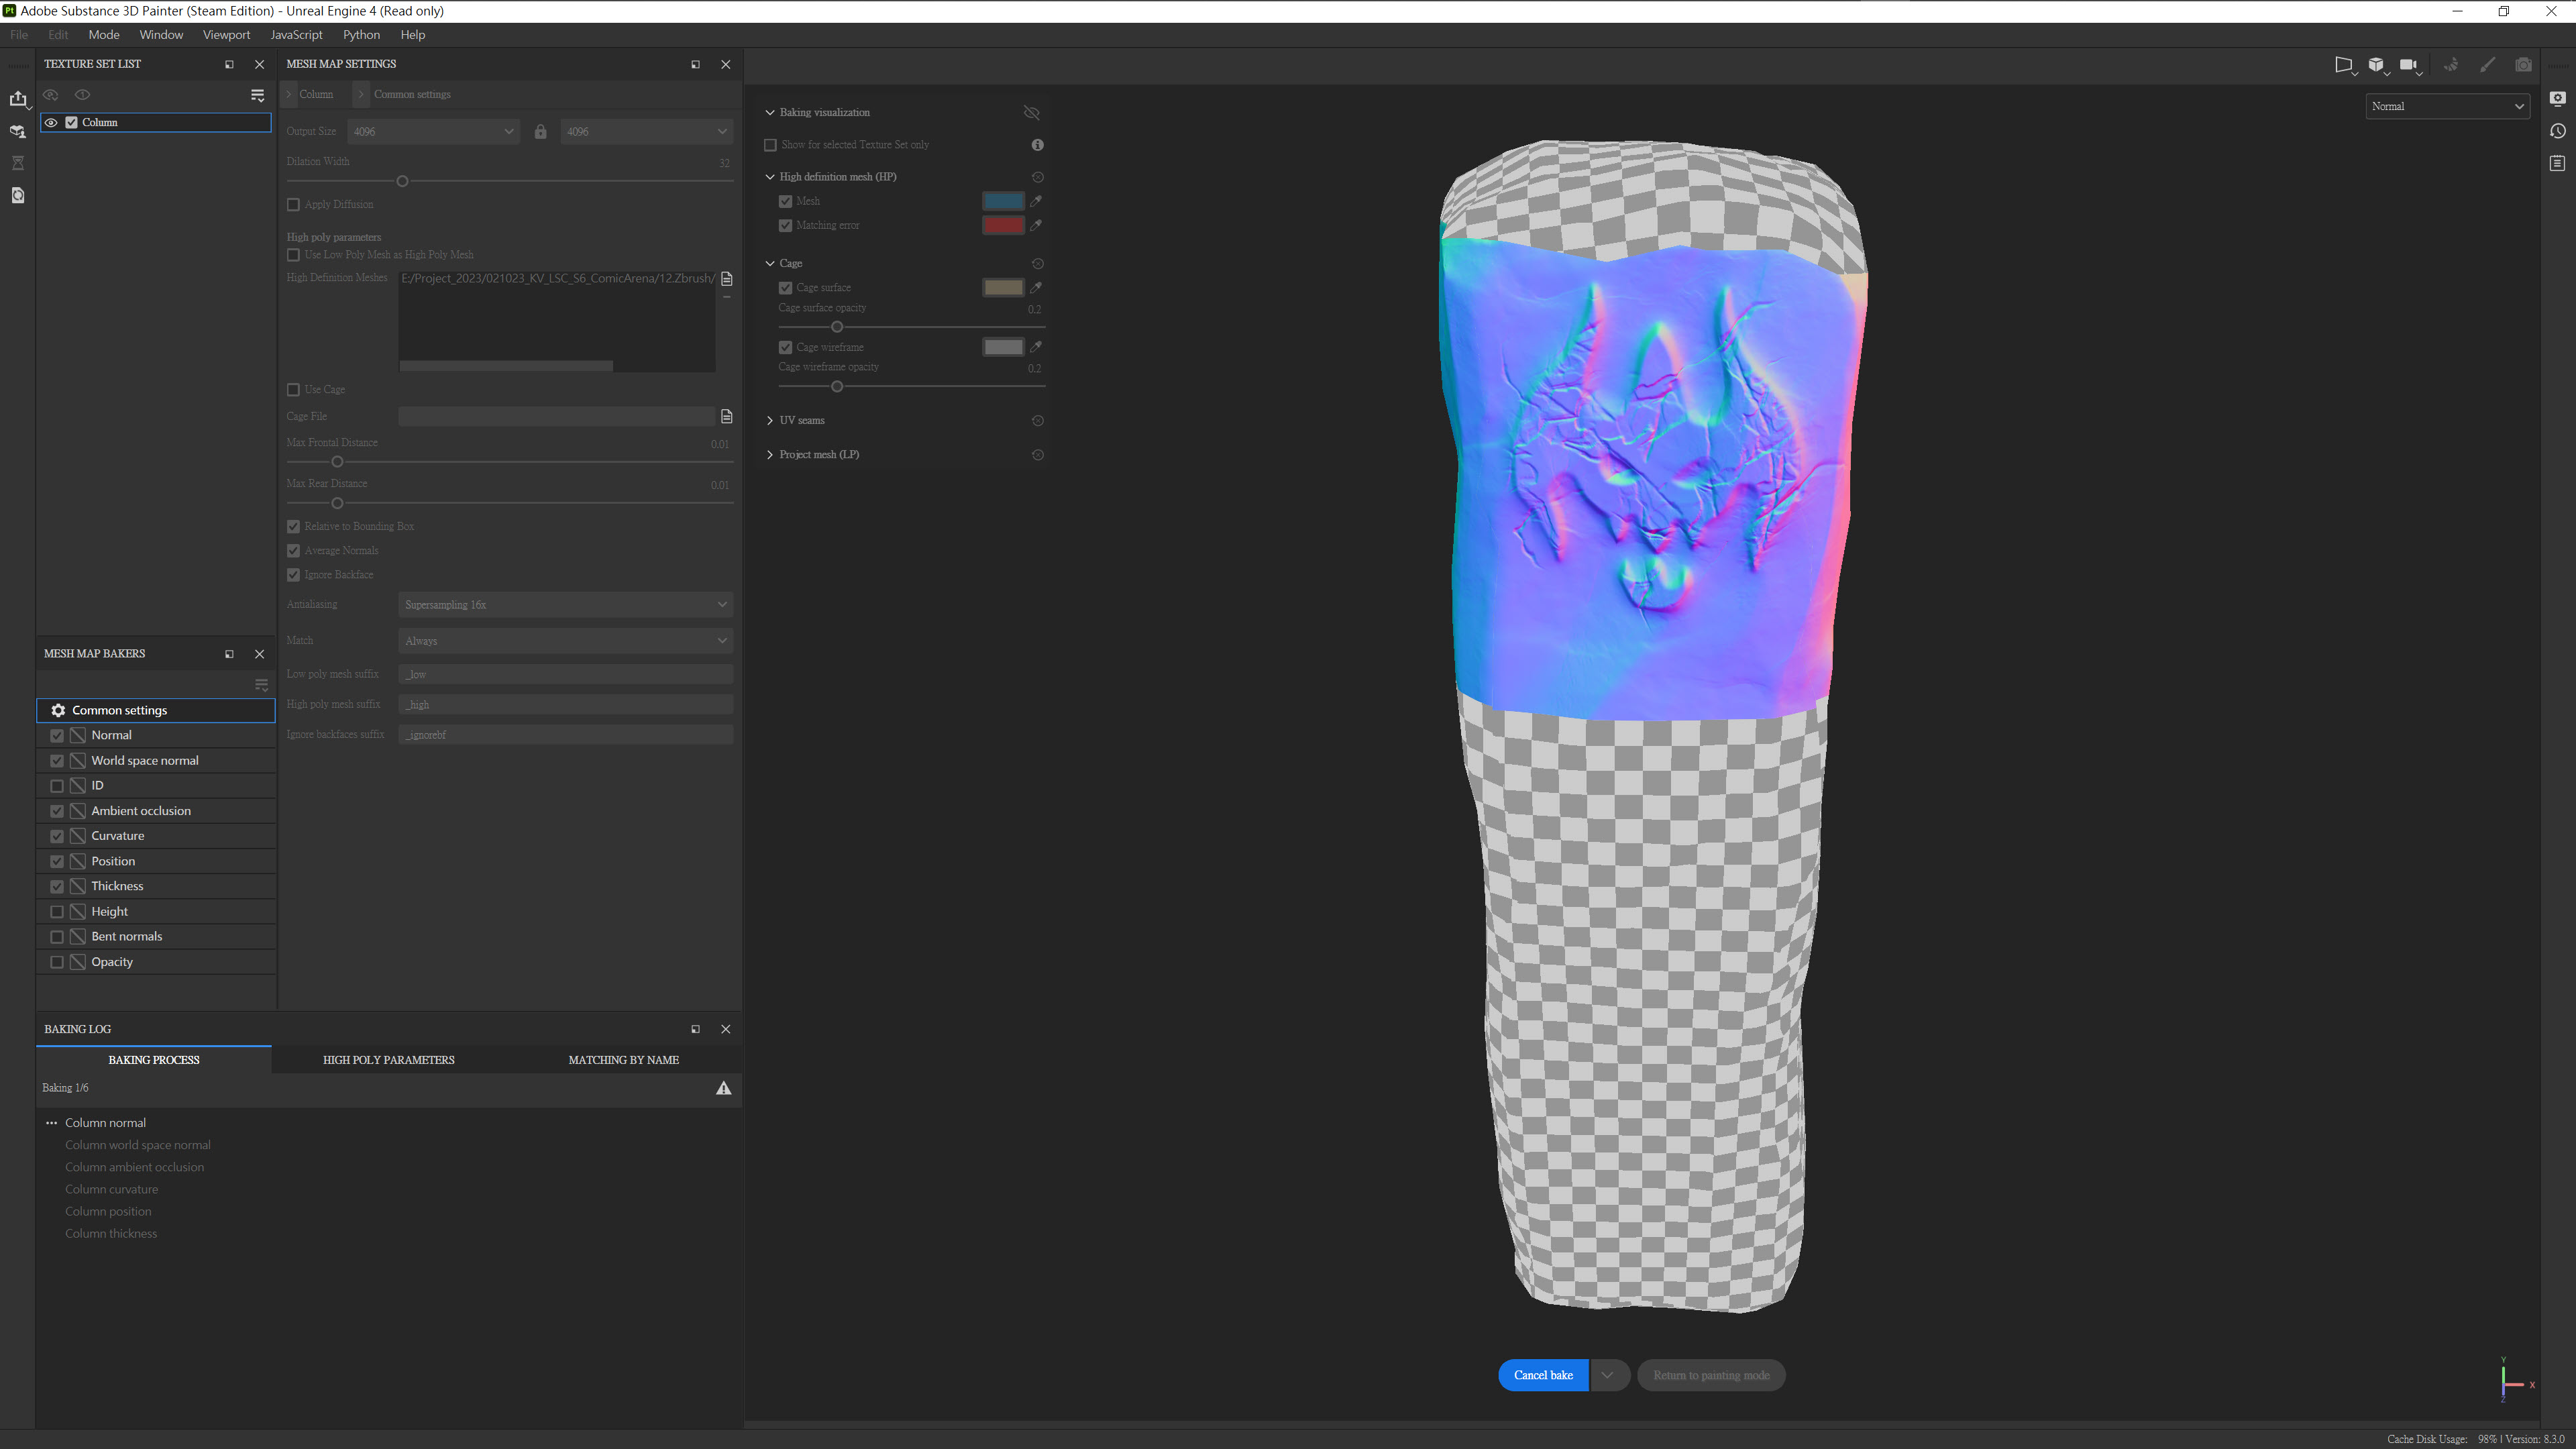
Task: Open the Display settings monitor icon
Action: 2558,98
